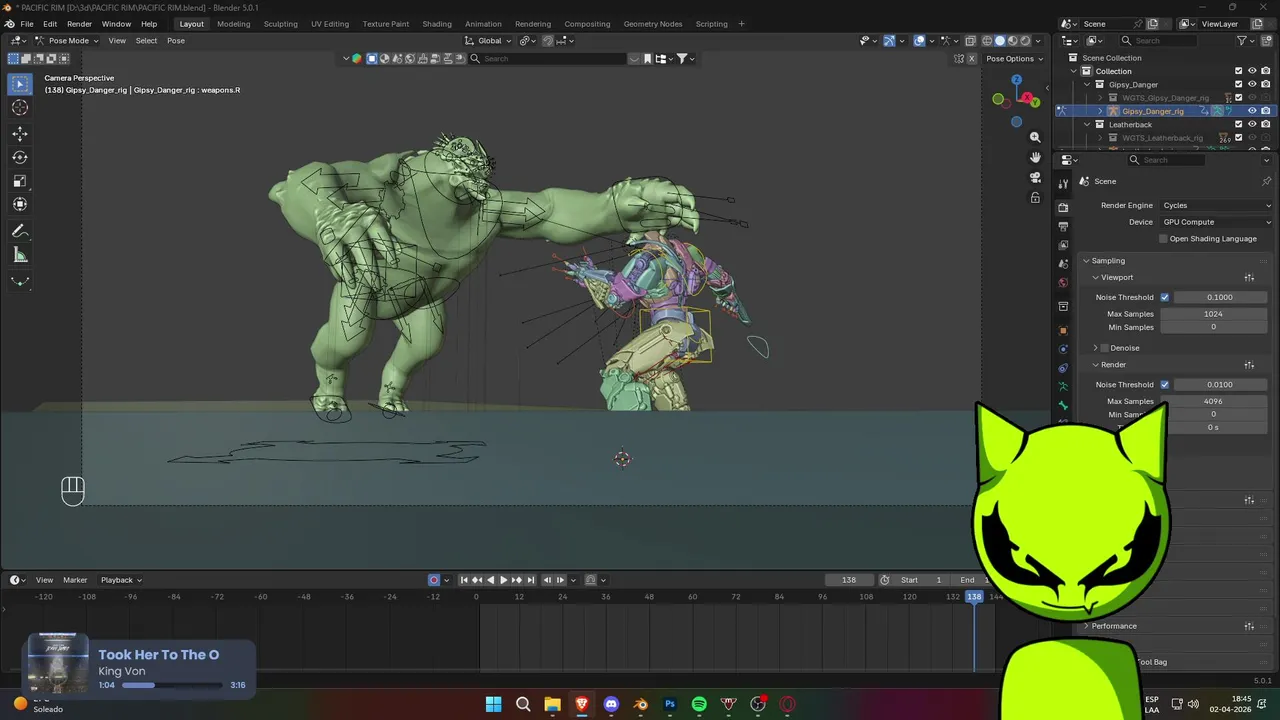Open the Render Engine Cycles dropdown
This screenshot has width=1280, height=720.
coord(1216,205)
